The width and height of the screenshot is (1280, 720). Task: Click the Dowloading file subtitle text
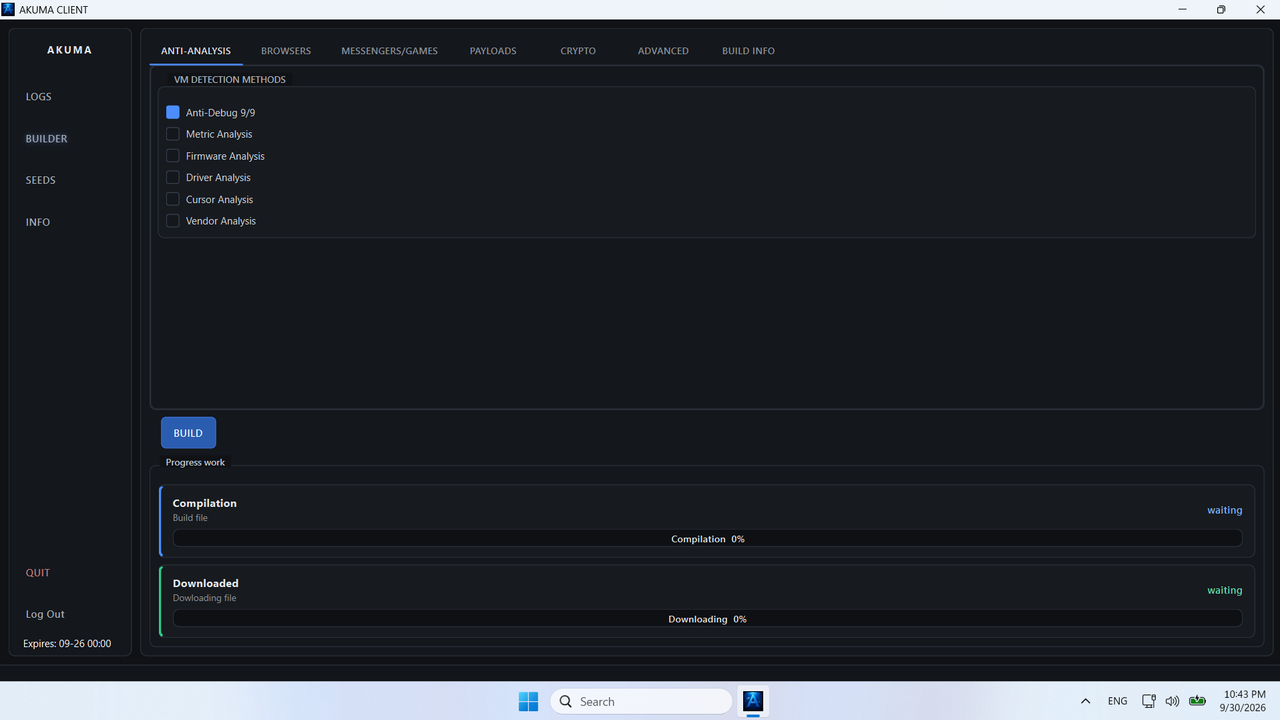[x=204, y=598]
